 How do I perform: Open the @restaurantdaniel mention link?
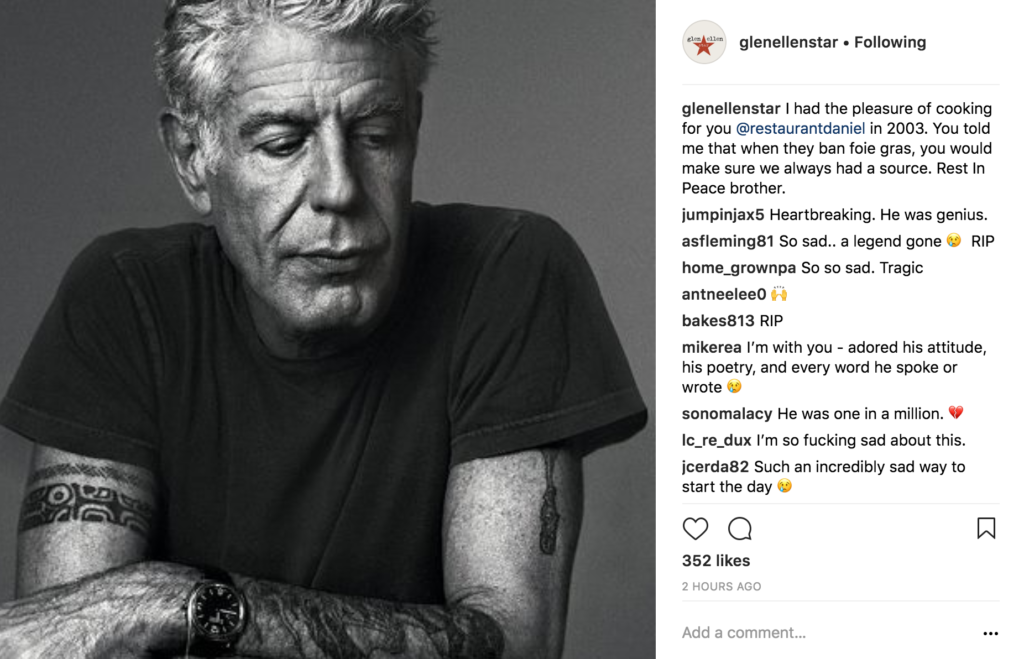800,129
